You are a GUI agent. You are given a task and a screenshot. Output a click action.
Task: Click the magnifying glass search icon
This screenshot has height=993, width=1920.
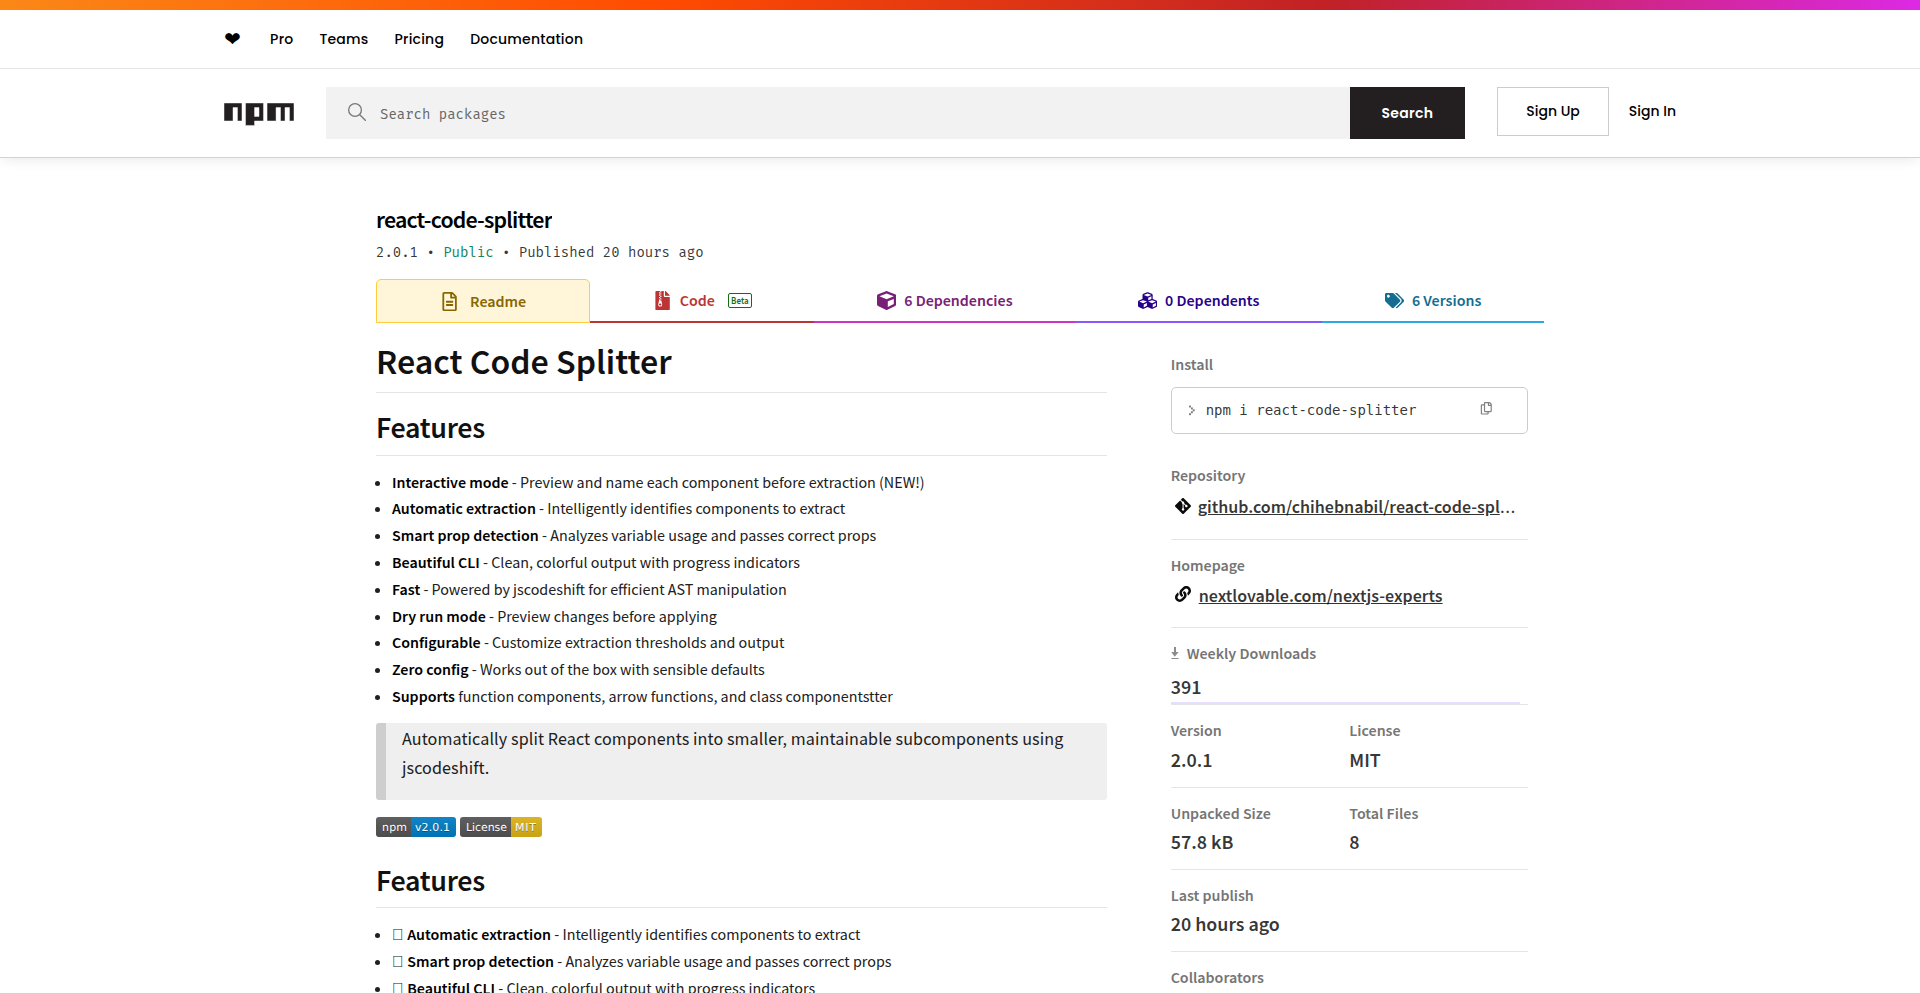[x=356, y=113]
